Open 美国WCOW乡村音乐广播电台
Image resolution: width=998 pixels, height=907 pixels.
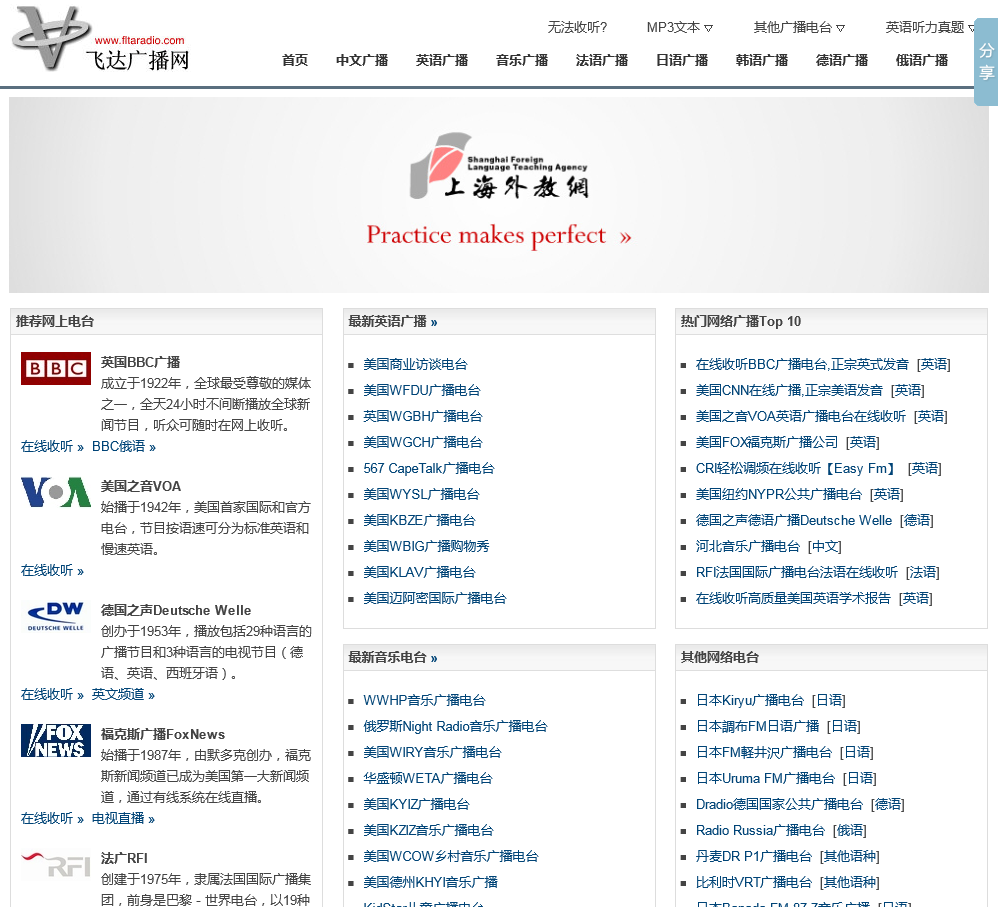(x=451, y=857)
